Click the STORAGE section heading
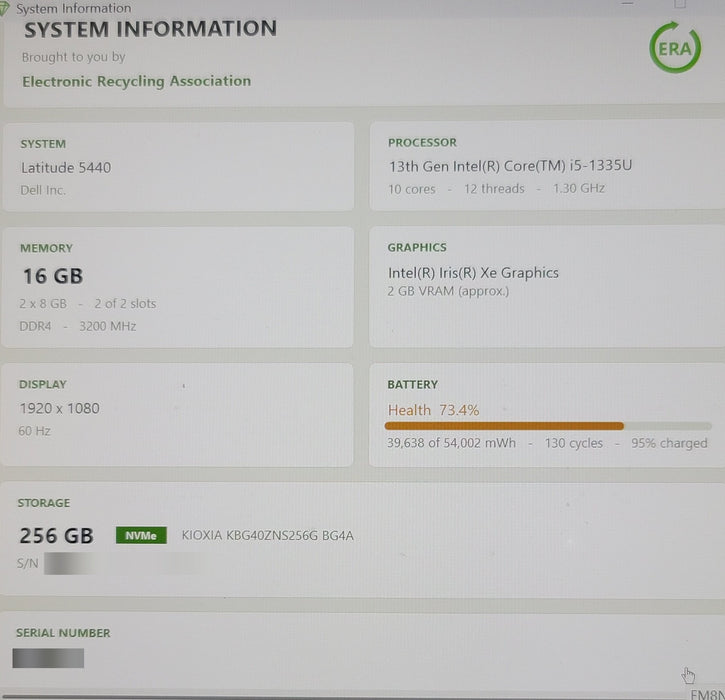725x700 pixels. tap(43, 503)
